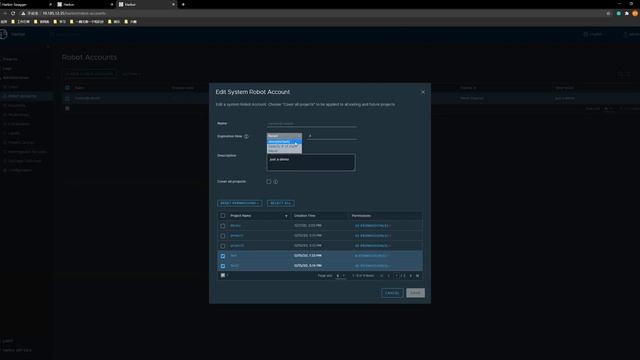Expand permissions dropdown in the test row

click(371, 256)
